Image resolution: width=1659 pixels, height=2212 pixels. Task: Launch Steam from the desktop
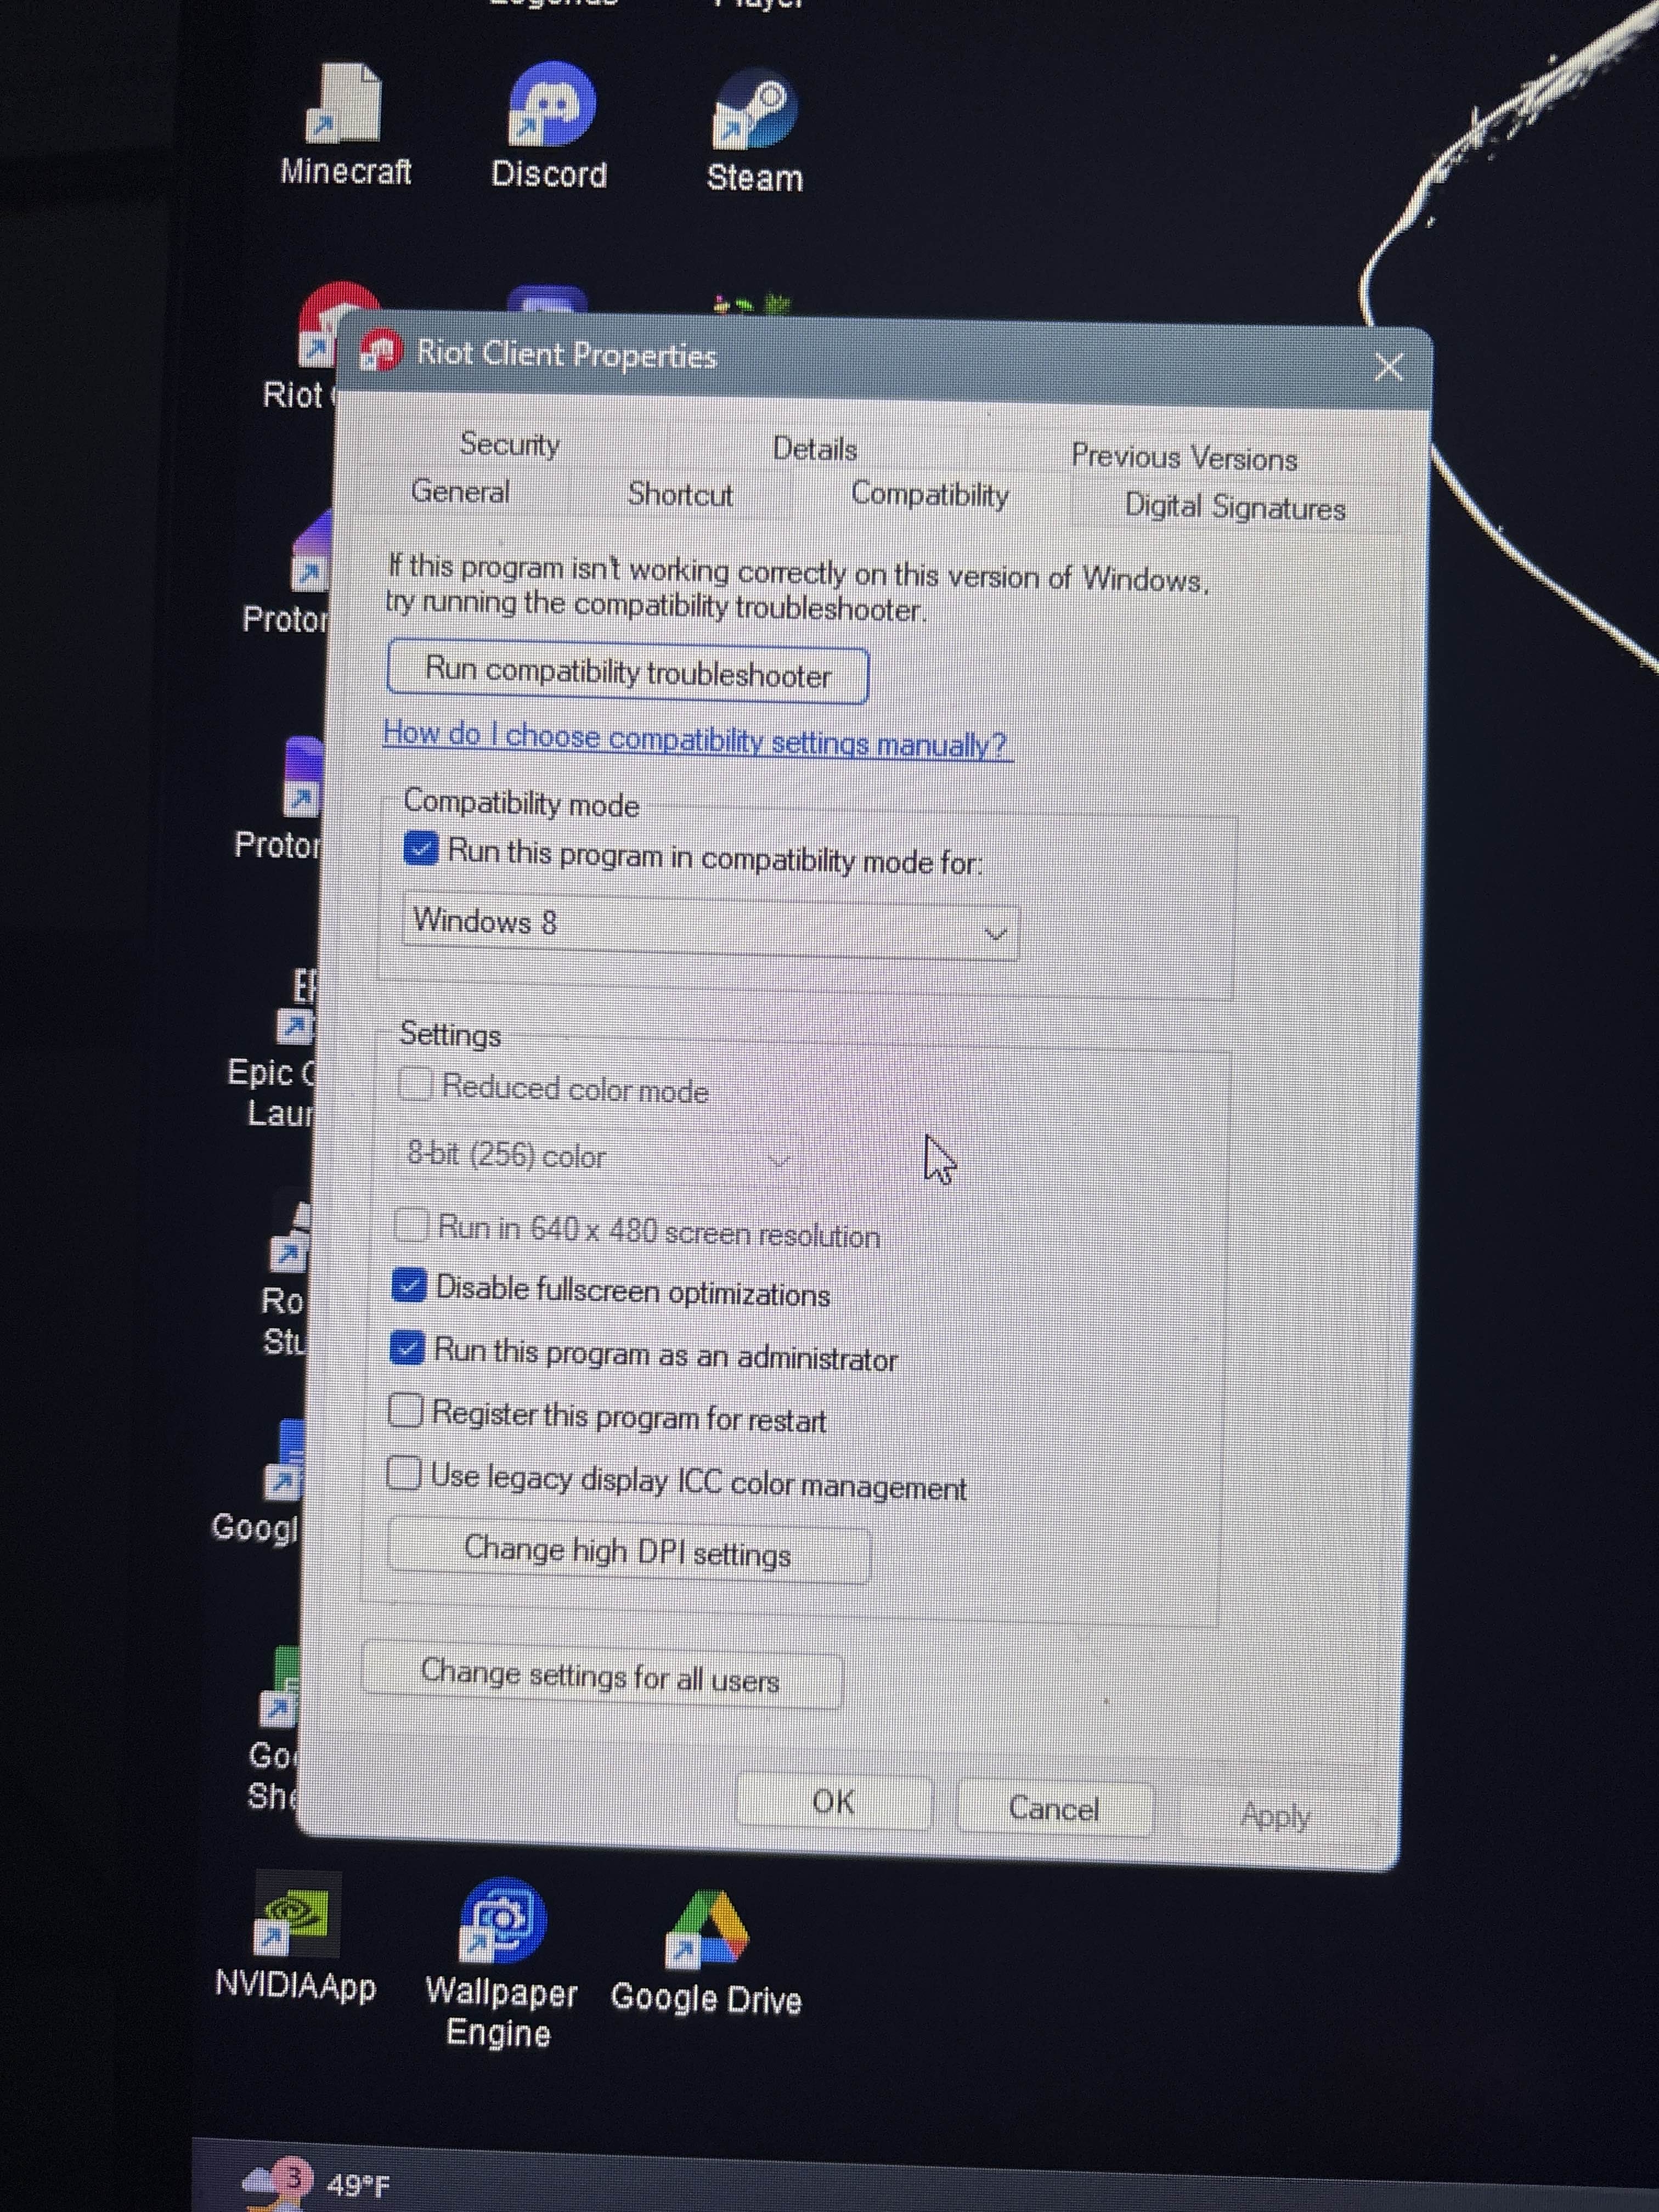tap(755, 110)
